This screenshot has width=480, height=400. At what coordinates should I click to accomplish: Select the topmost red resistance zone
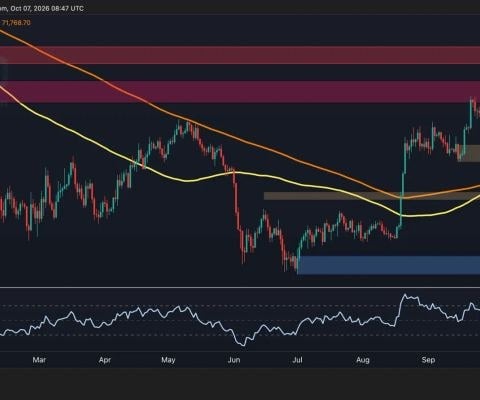point(240,55)
